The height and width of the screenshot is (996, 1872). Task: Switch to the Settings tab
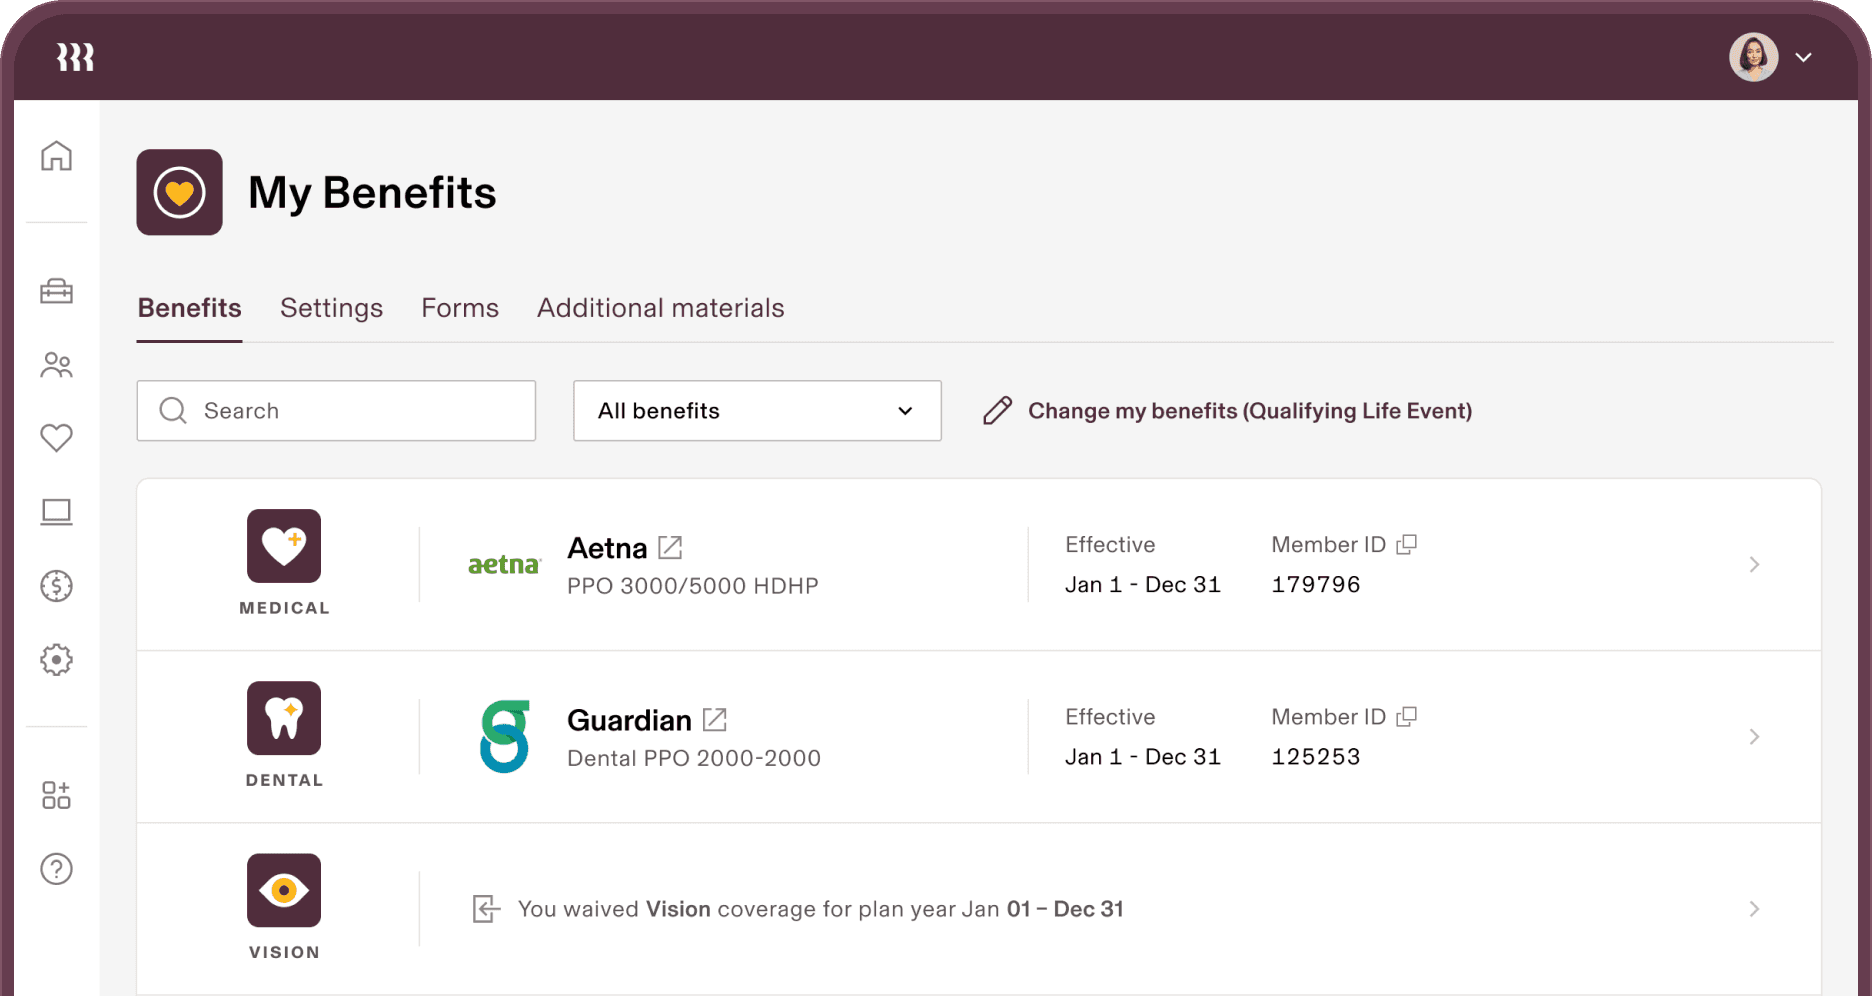331,308
